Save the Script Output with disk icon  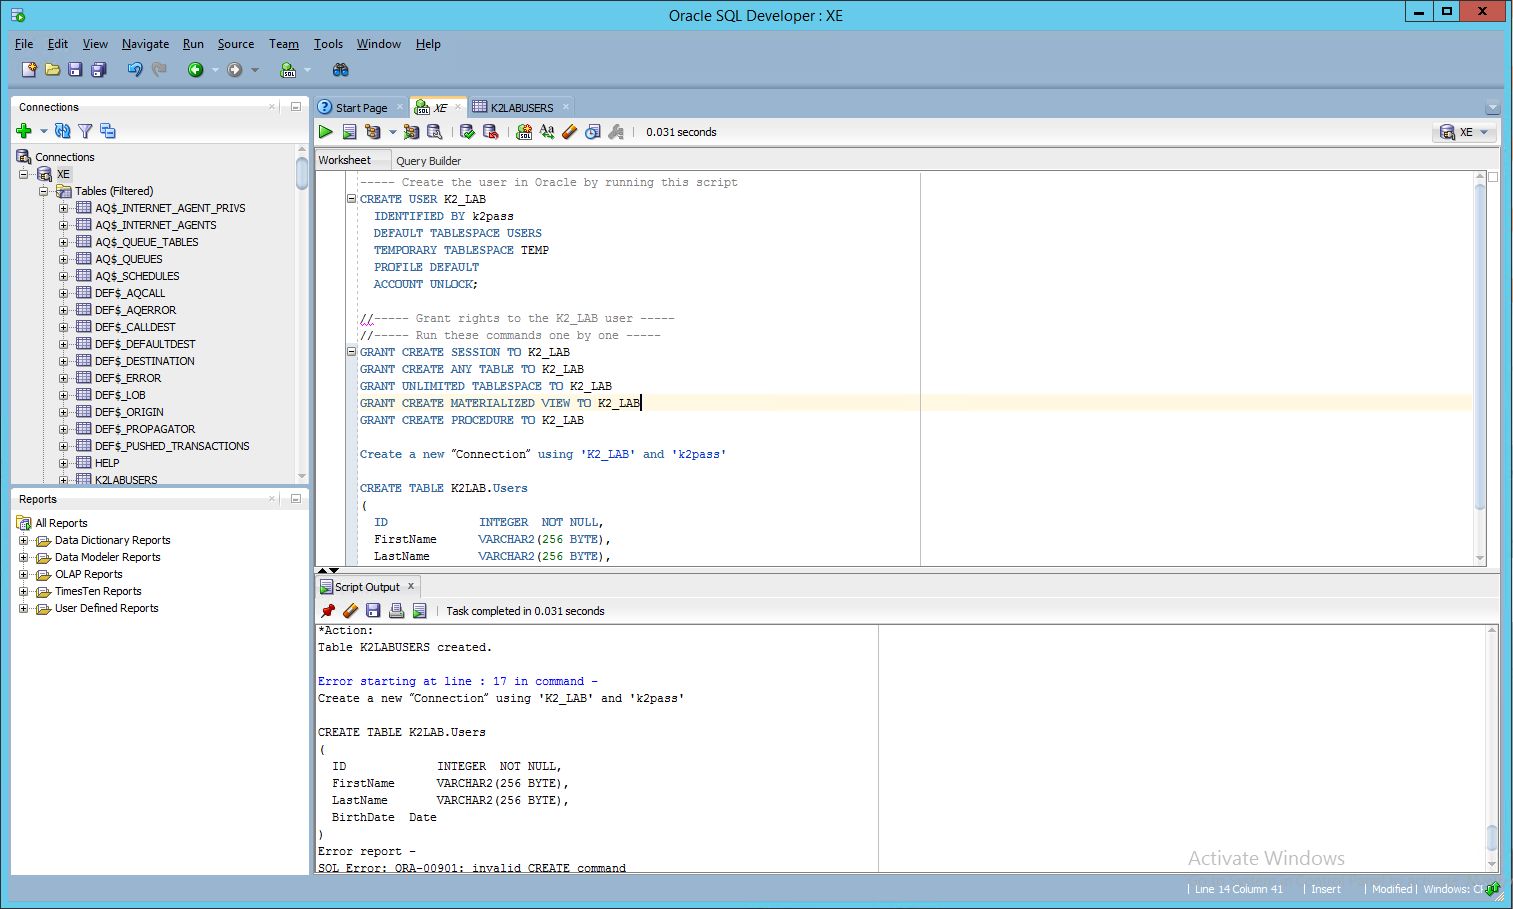coord(373,611)
